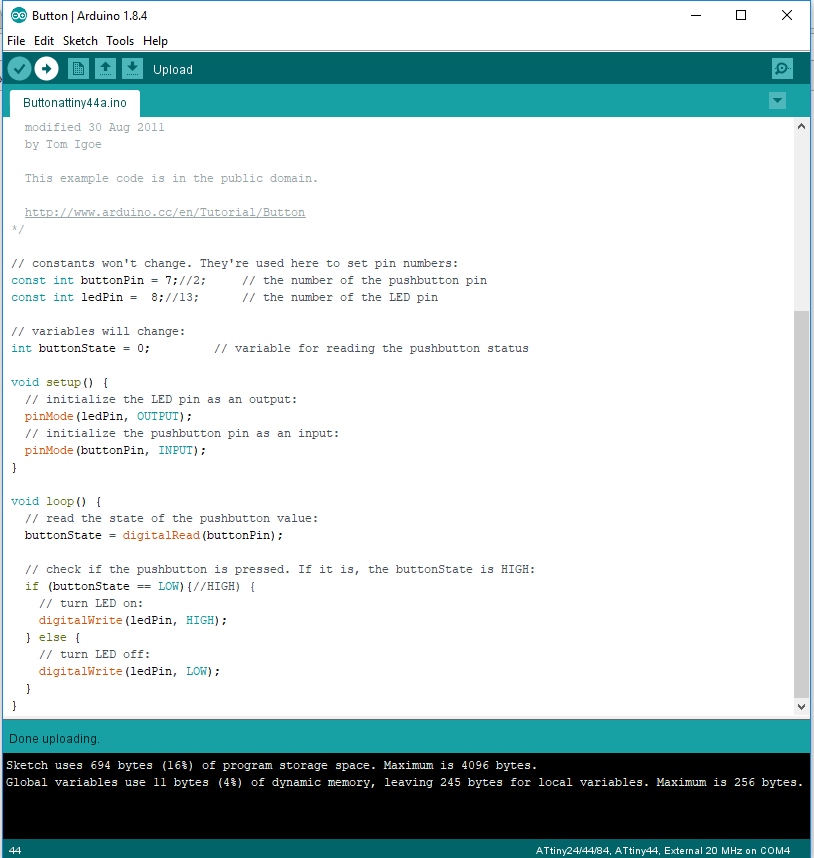Click the editor scrollbar down arrow

(801, 706)
